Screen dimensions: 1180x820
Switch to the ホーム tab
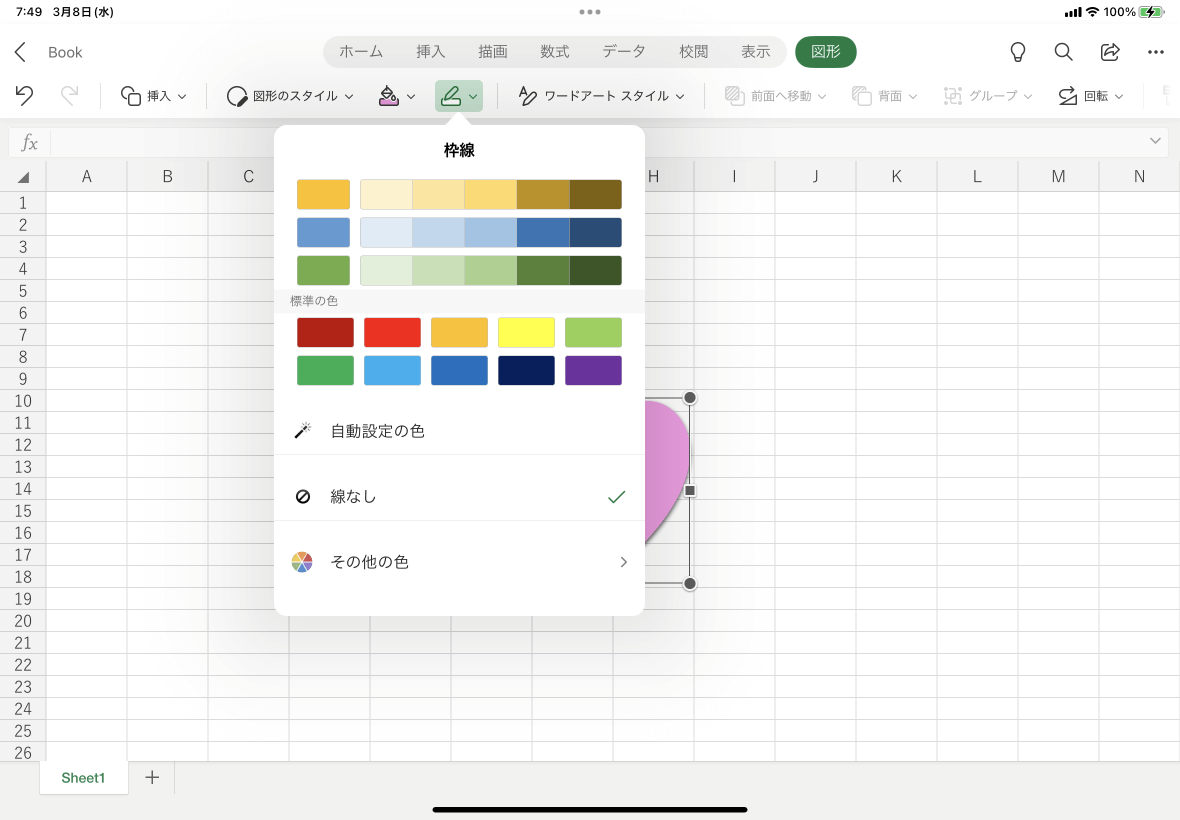(360, 52)
